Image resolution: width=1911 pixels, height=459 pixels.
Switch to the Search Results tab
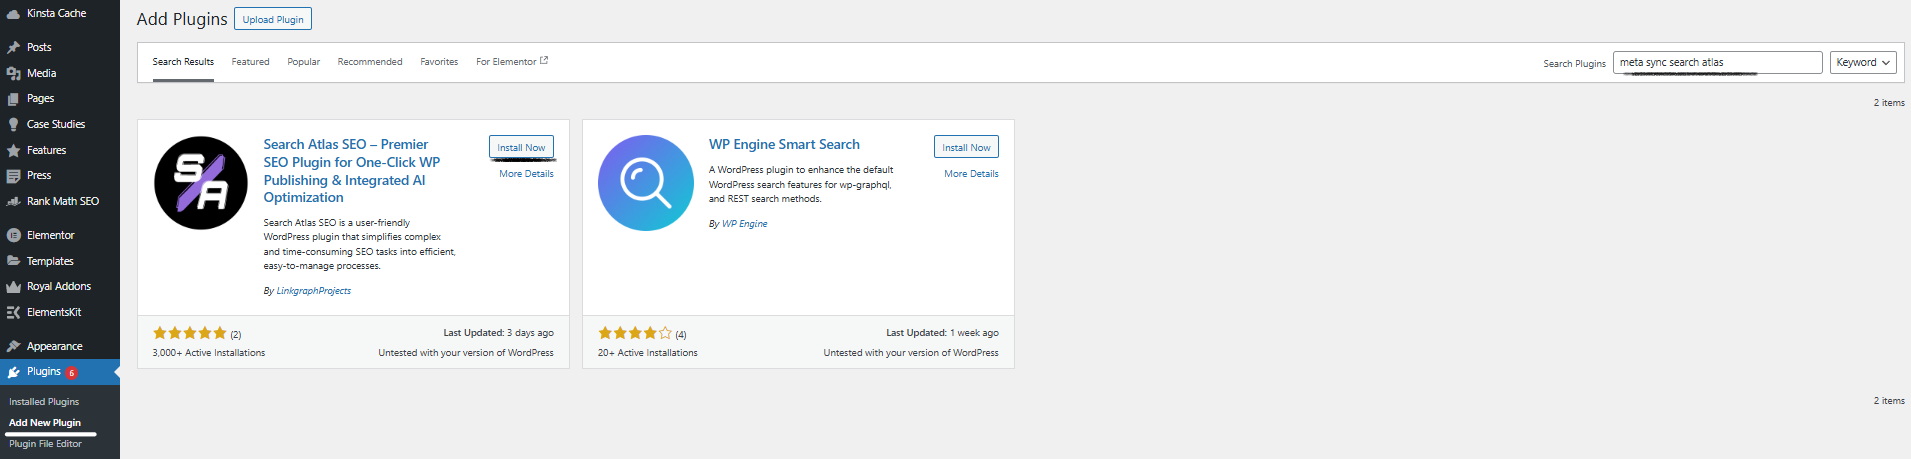coord(183,62)
